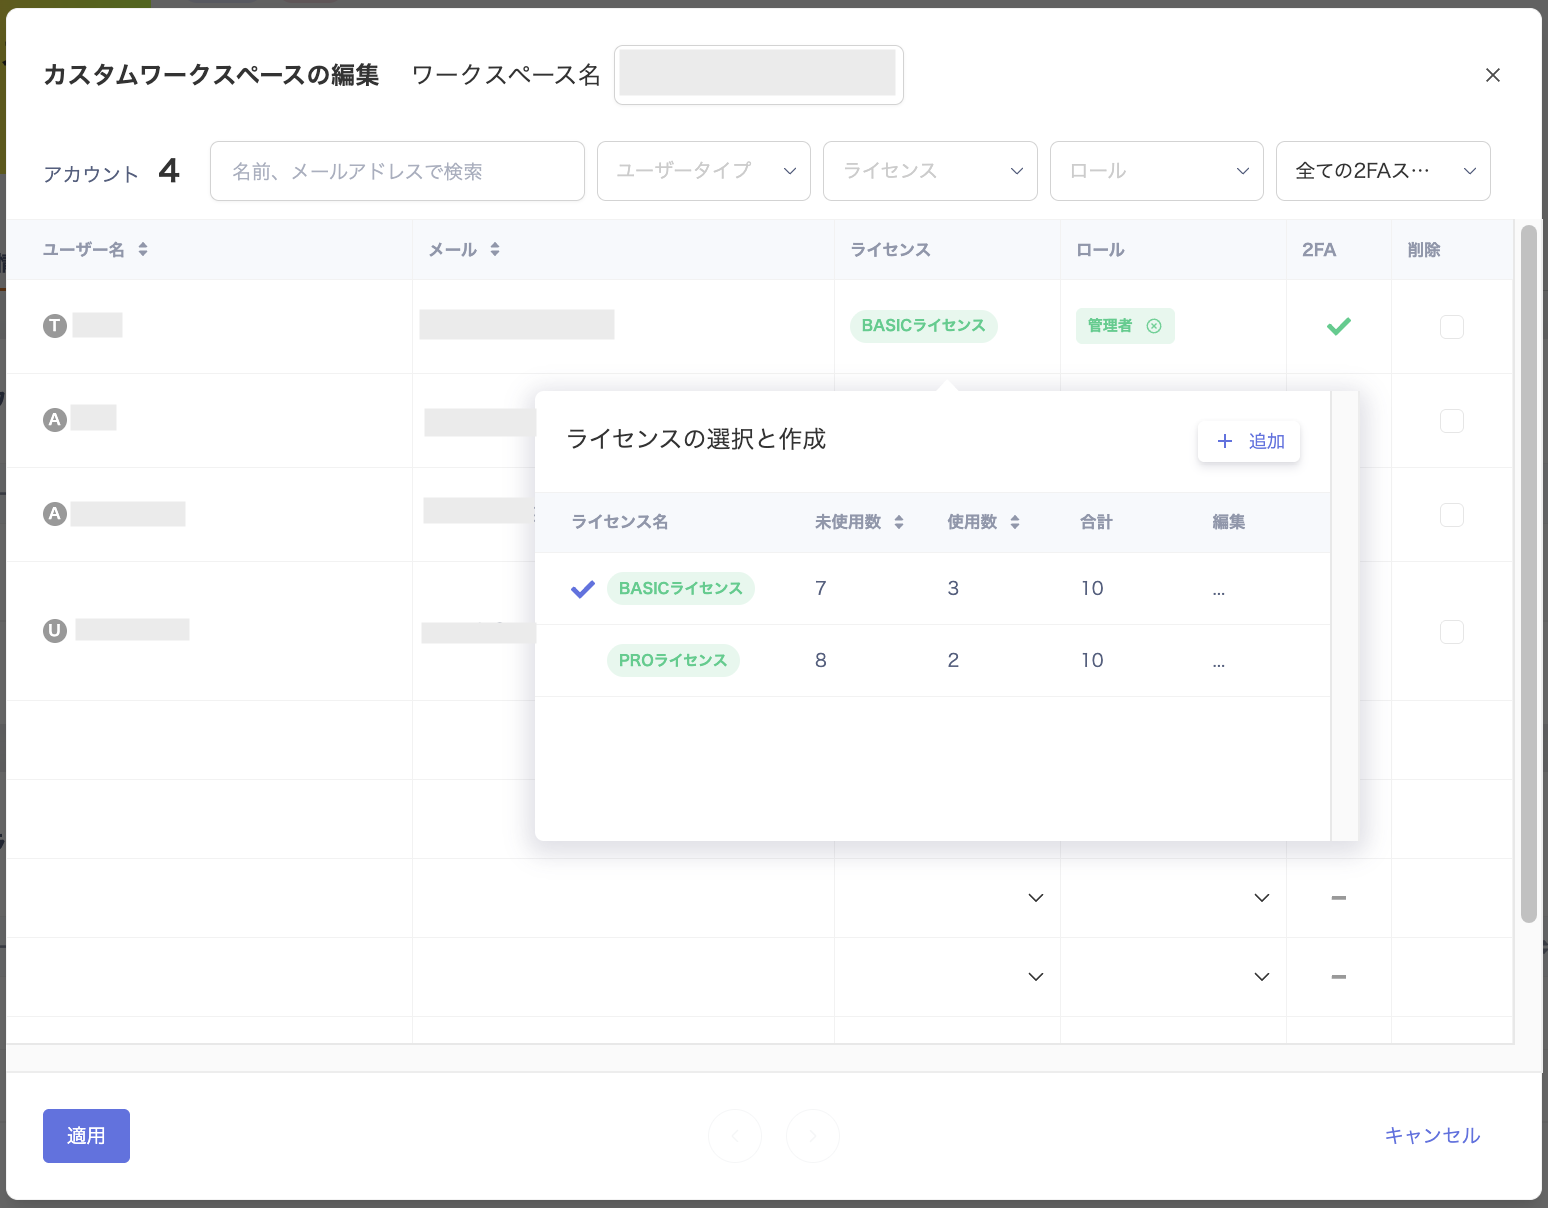Sort the メール column

coord(495,249)
